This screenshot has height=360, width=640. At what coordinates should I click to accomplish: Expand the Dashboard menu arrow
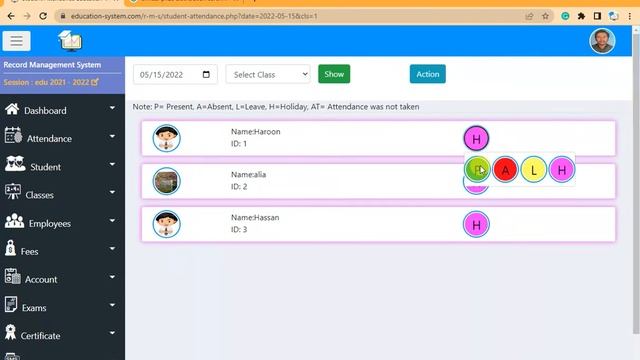click(x=112, y=108)
